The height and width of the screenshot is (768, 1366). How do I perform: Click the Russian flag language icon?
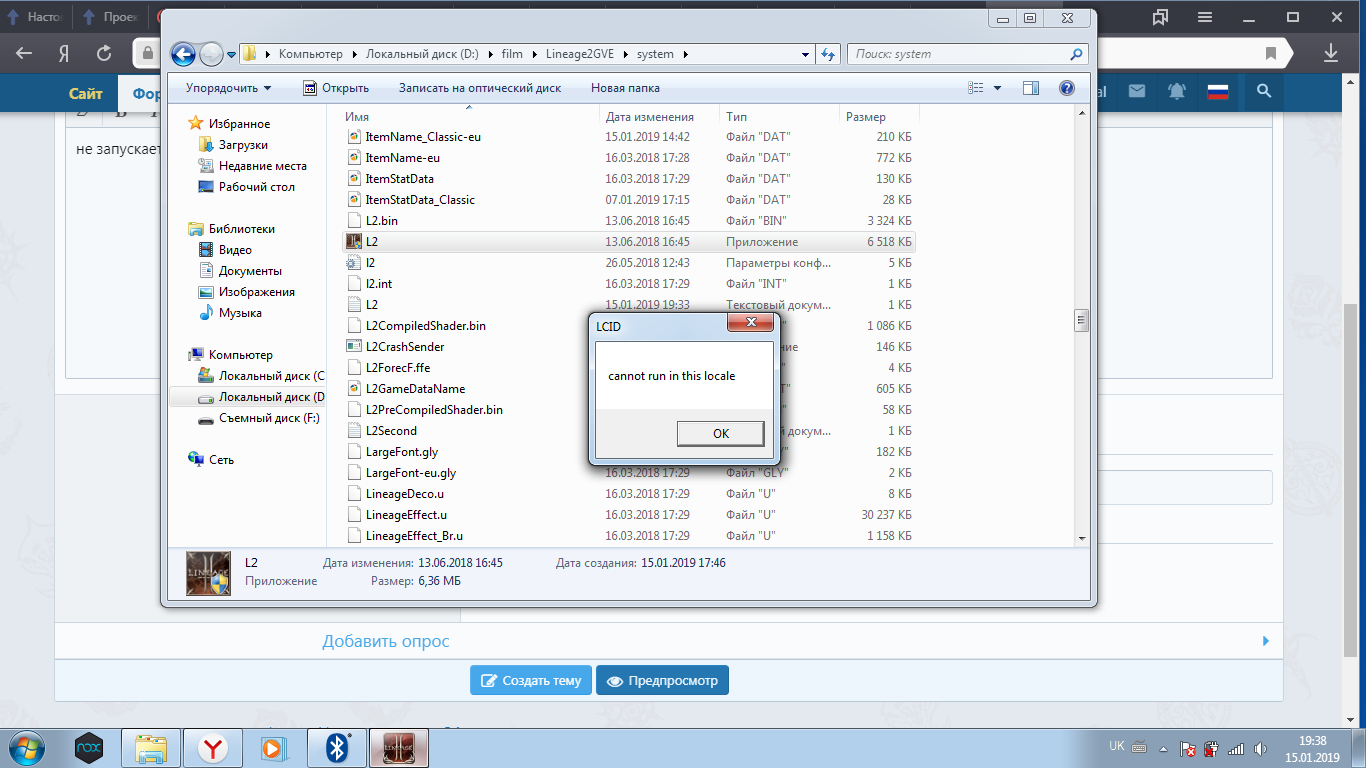coord(1217,91)
